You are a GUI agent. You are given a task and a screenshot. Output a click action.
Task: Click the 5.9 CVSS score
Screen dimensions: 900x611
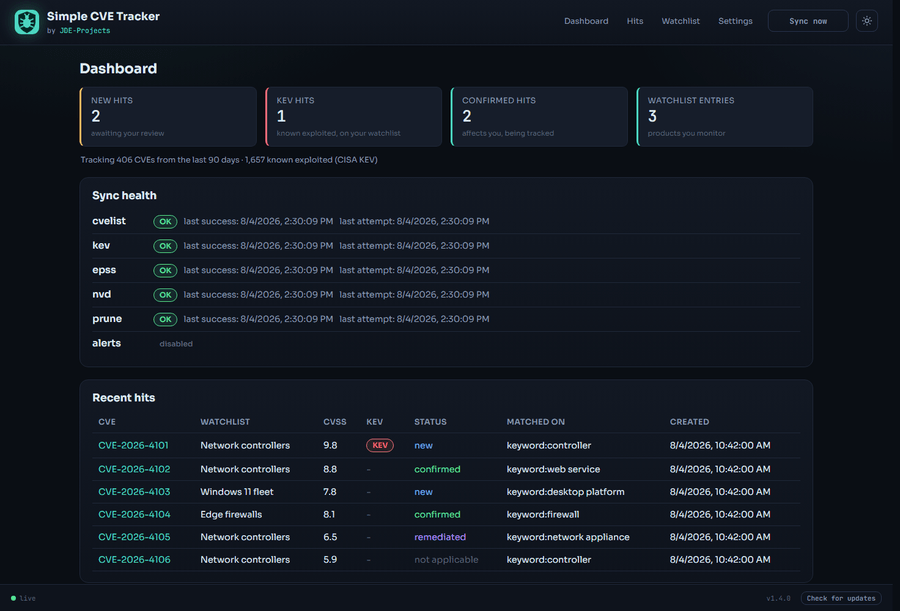(x=330, y=559)
